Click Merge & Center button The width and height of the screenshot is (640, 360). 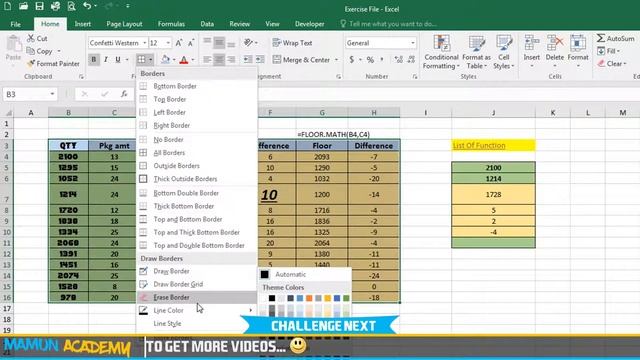point(301,60)
